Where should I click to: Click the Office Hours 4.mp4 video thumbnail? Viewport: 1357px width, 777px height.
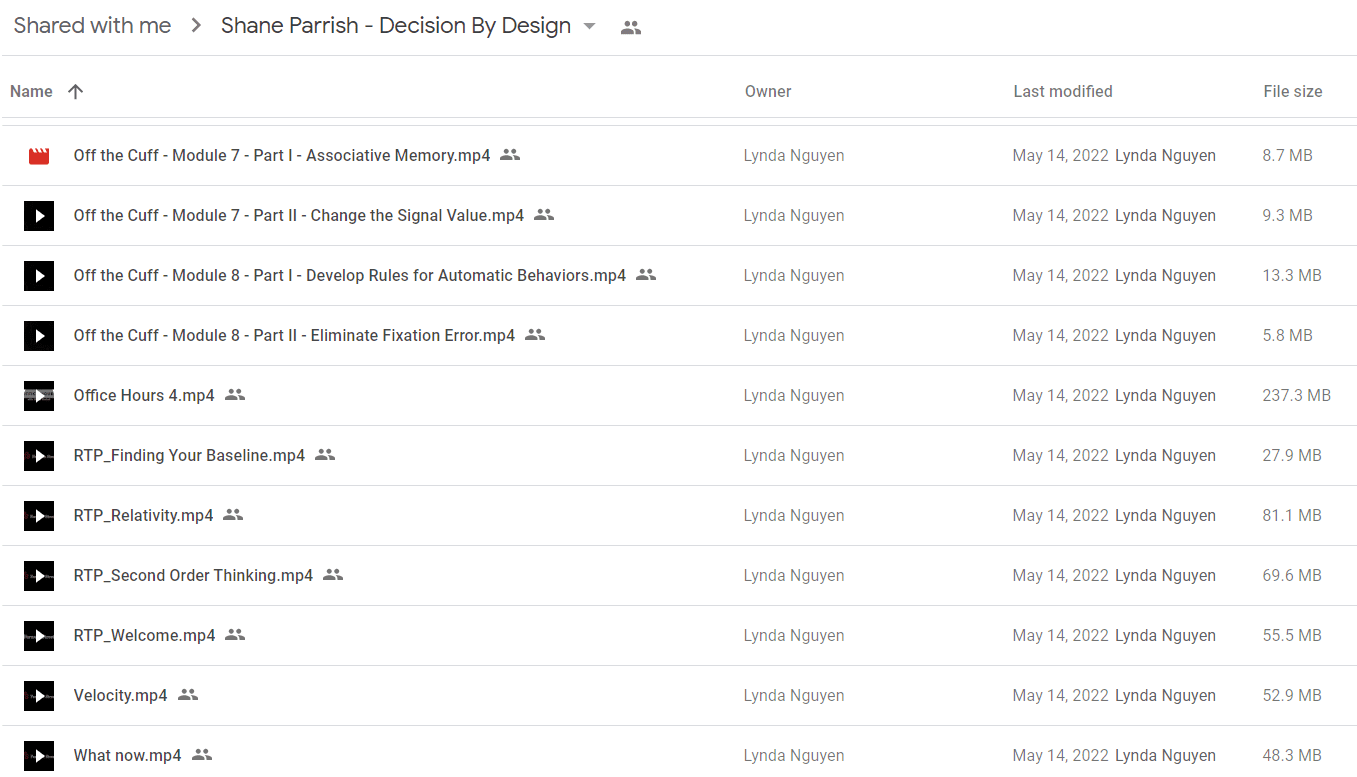tap(39, 396)
